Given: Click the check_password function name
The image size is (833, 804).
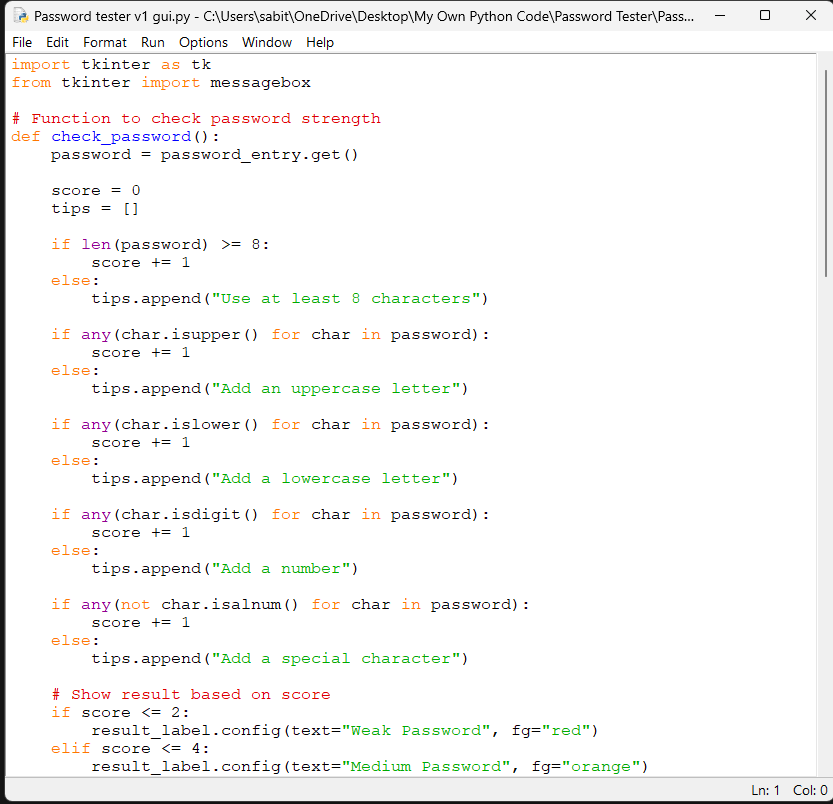Looking at the screenshot, I should point(121,137).
